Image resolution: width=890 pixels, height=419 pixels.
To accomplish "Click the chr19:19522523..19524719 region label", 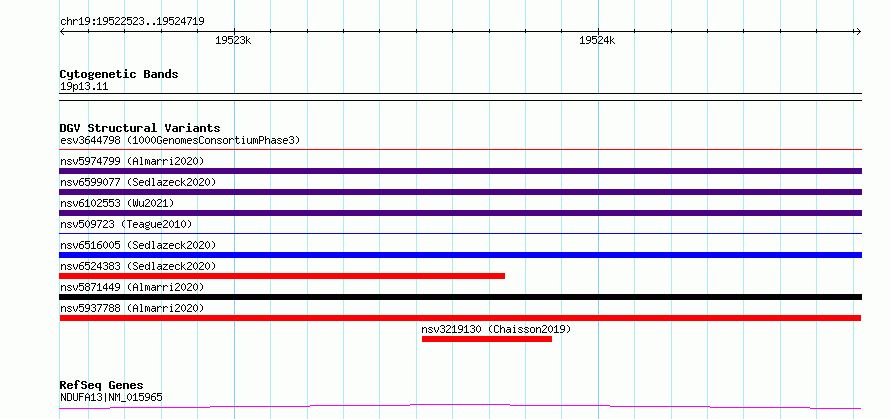I will [x=132, y=22].
